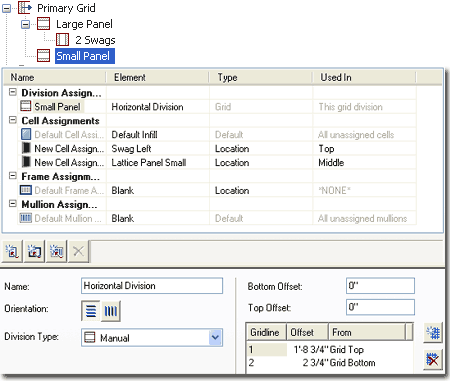Select gridline 1 row
Screen dimensions: 450x381
330,350
